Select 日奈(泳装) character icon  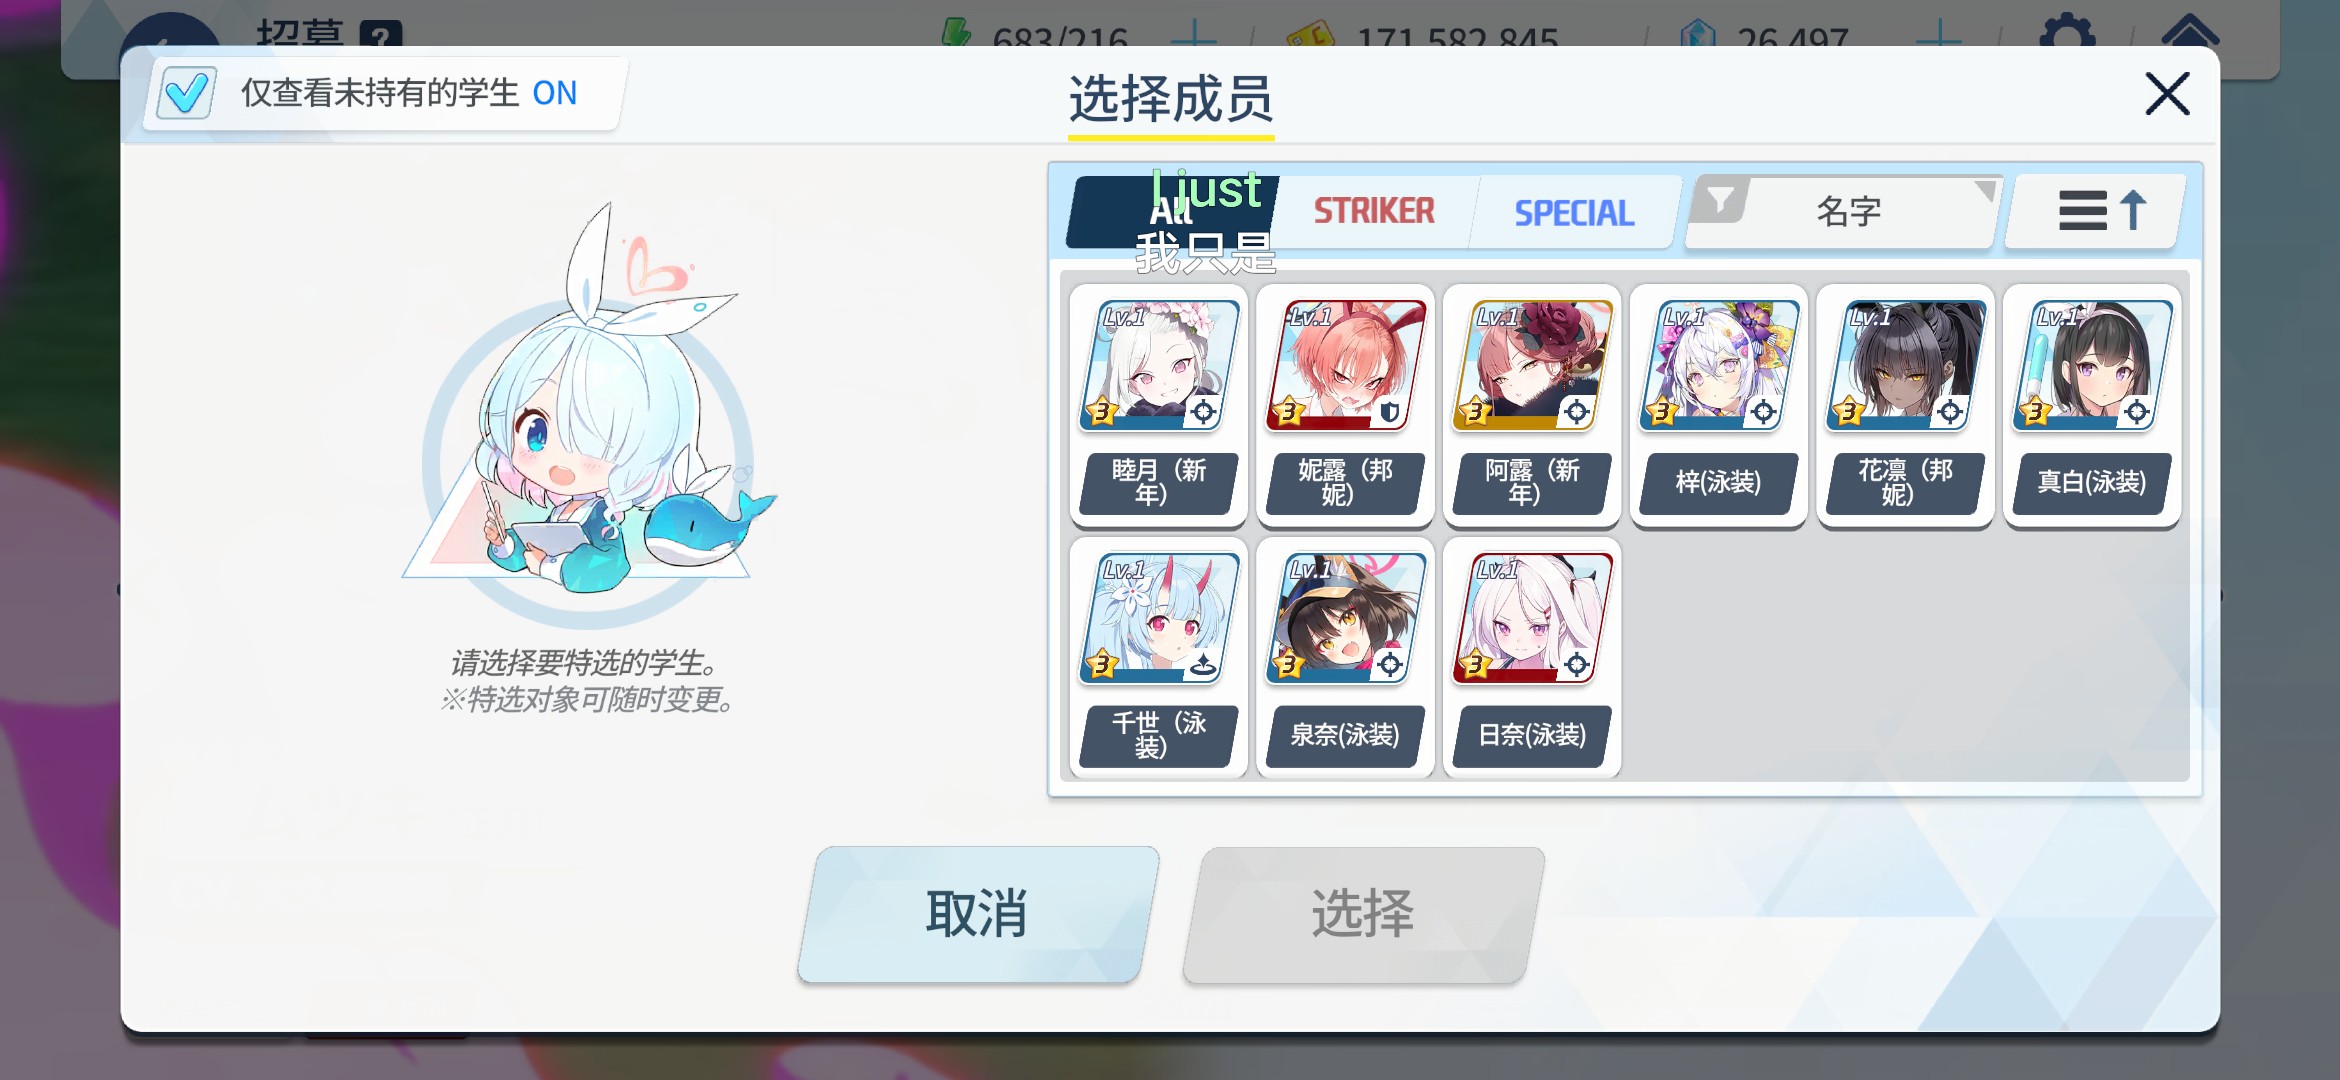pos(1533,618)
